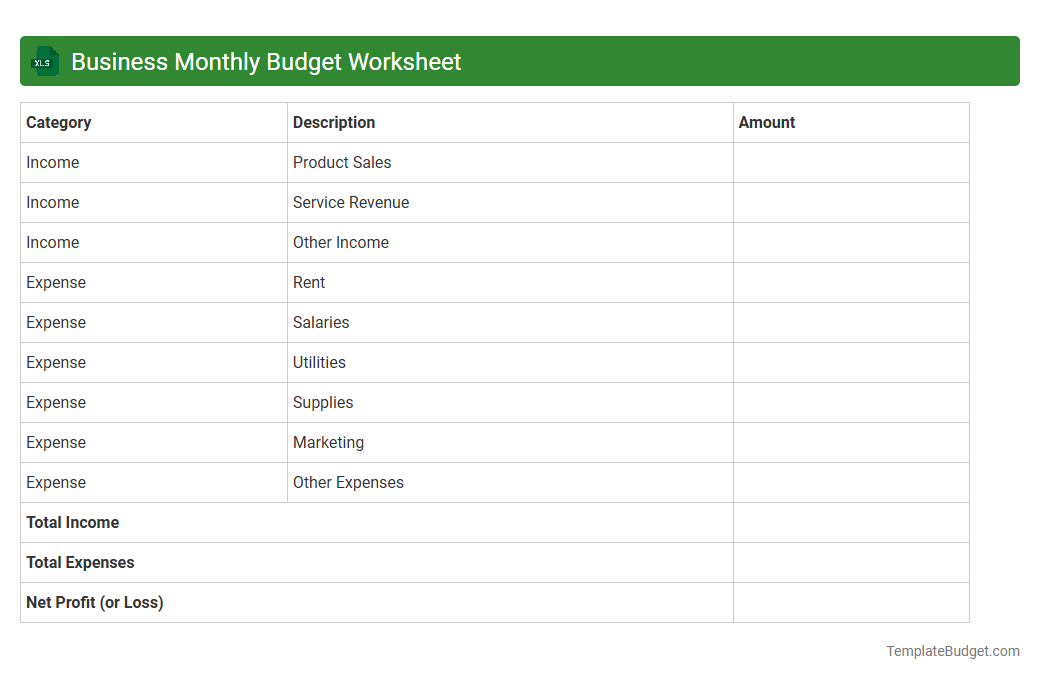The height and width of the screenshot is (680, 1040).
Task: Select the Other Expenses cell
Action: [348, 482]
